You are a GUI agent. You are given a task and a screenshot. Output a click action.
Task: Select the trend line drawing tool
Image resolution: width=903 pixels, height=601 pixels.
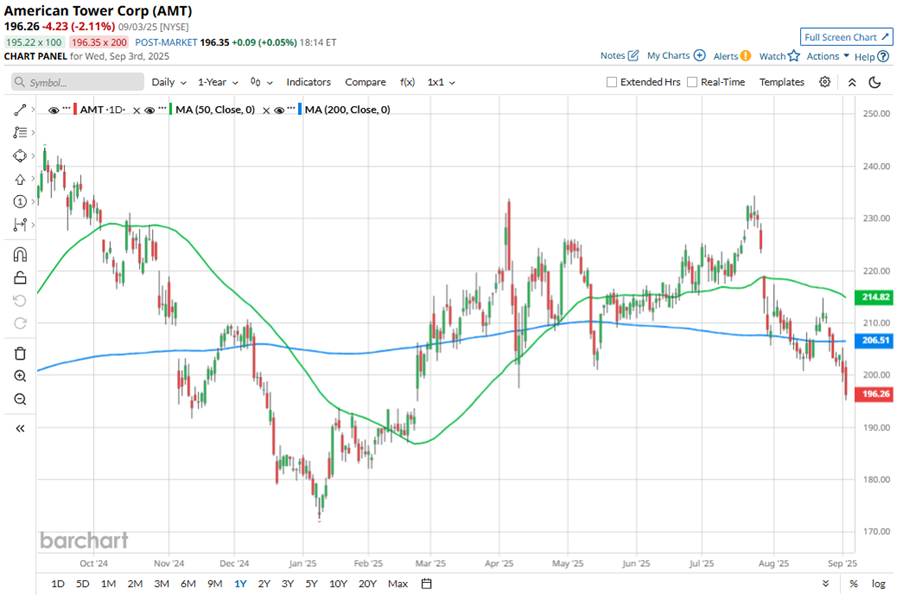coord(20,109)
